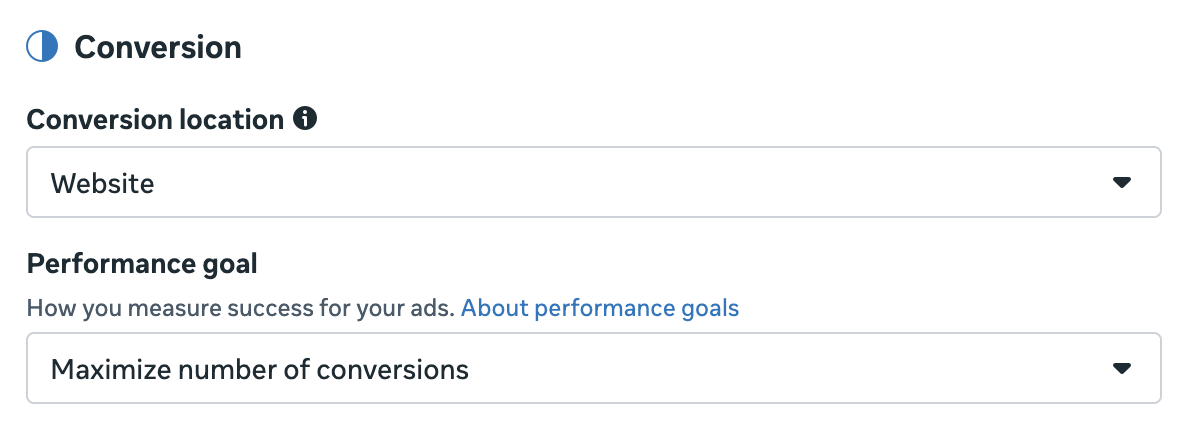Click the Website dropdown caret arrow

[x=1121, y=183]
